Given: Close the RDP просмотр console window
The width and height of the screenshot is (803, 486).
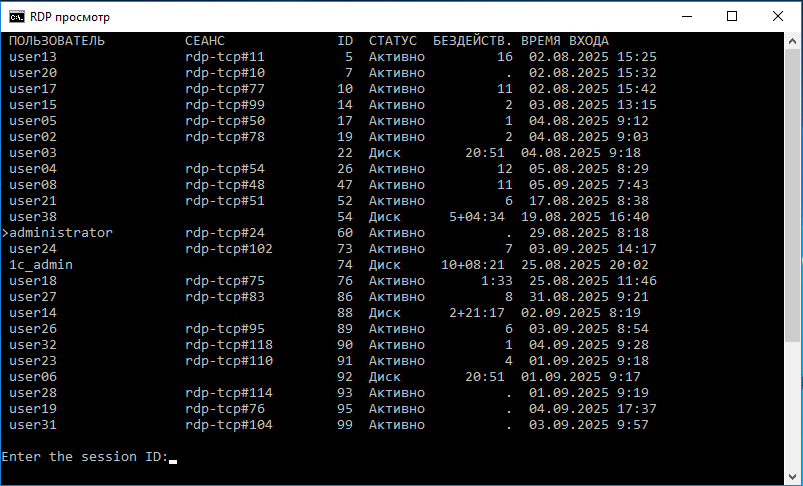Looking at the screenshot, I should pos(778,16).
